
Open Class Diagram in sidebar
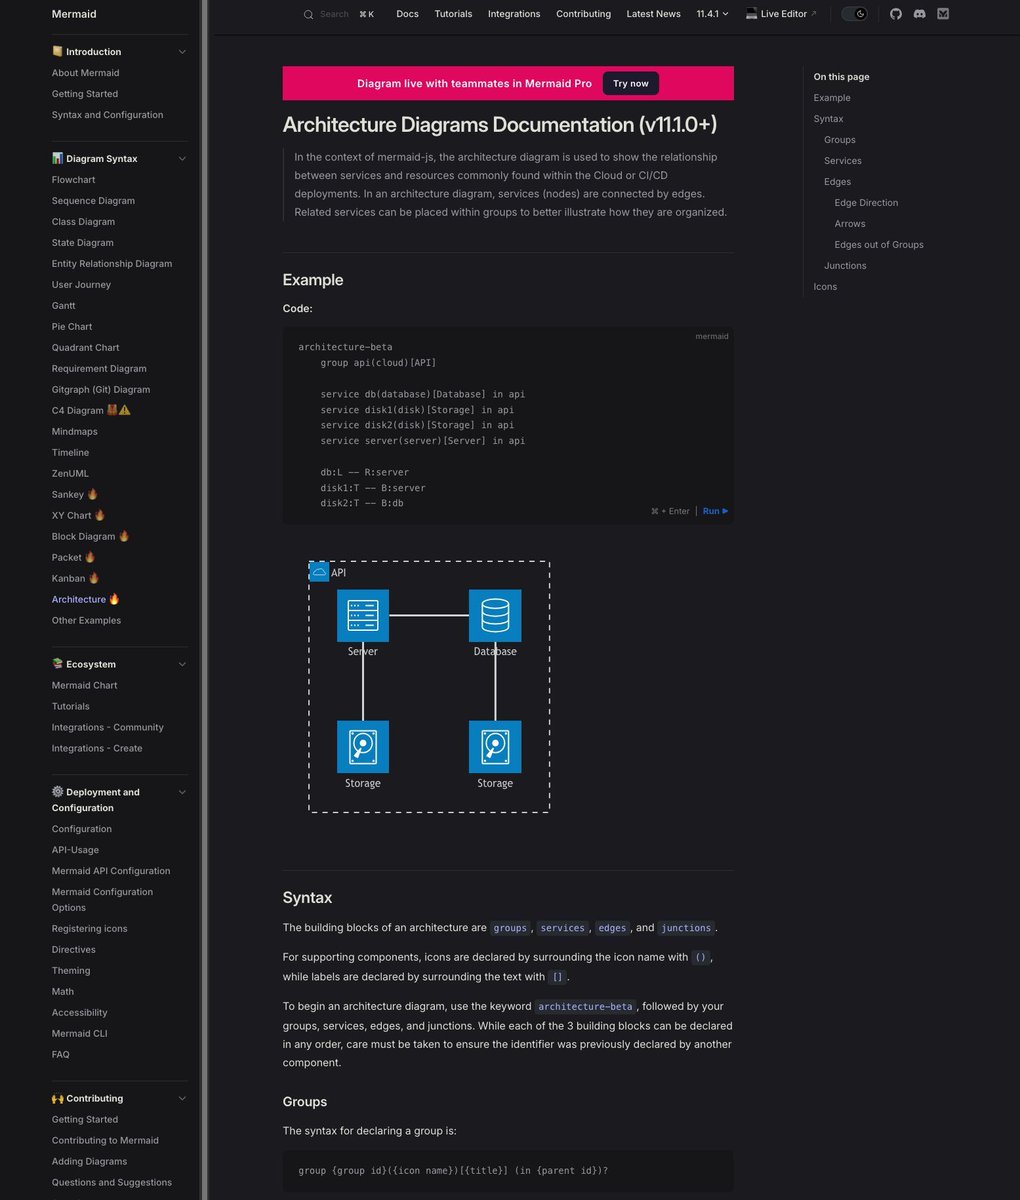coord(83,222)
